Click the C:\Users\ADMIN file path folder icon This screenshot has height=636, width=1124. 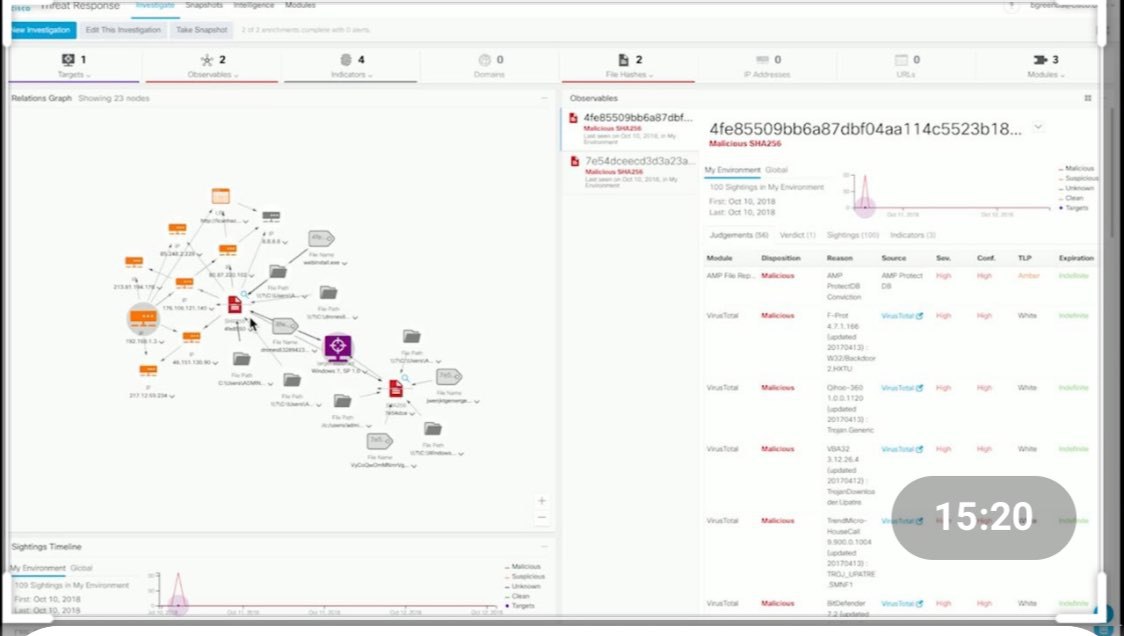click(x=242, y=359)
